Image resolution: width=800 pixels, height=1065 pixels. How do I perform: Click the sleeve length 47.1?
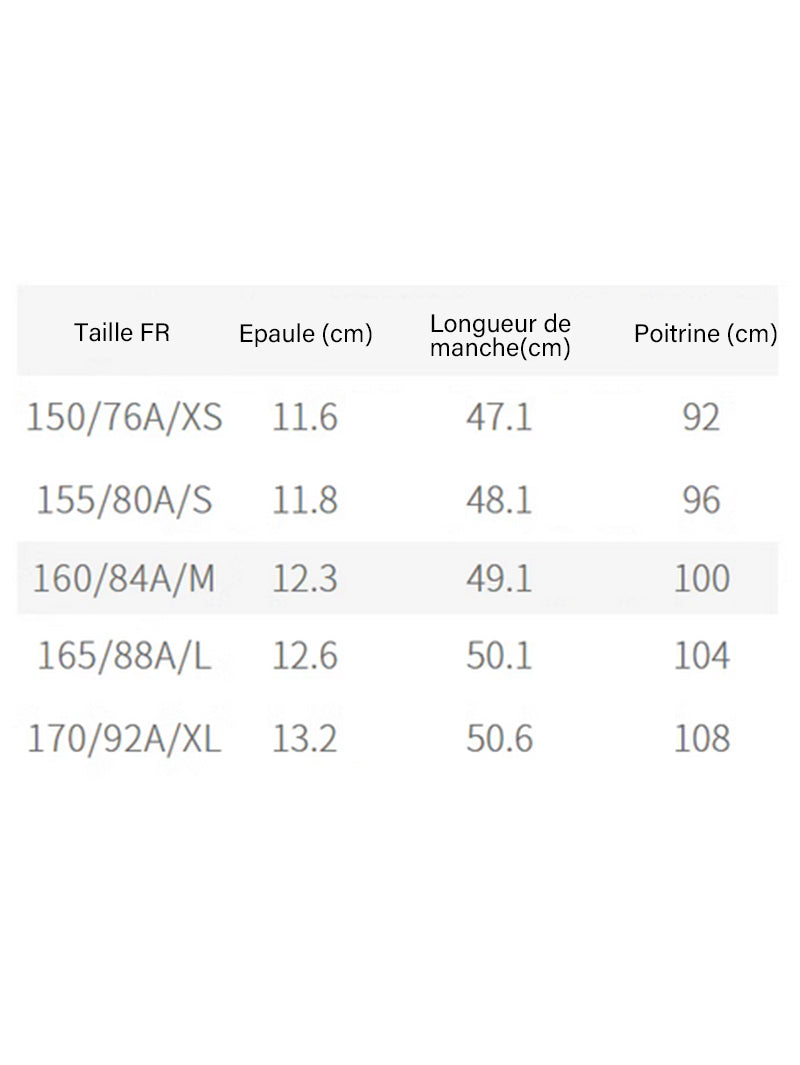tap(499, 417)
